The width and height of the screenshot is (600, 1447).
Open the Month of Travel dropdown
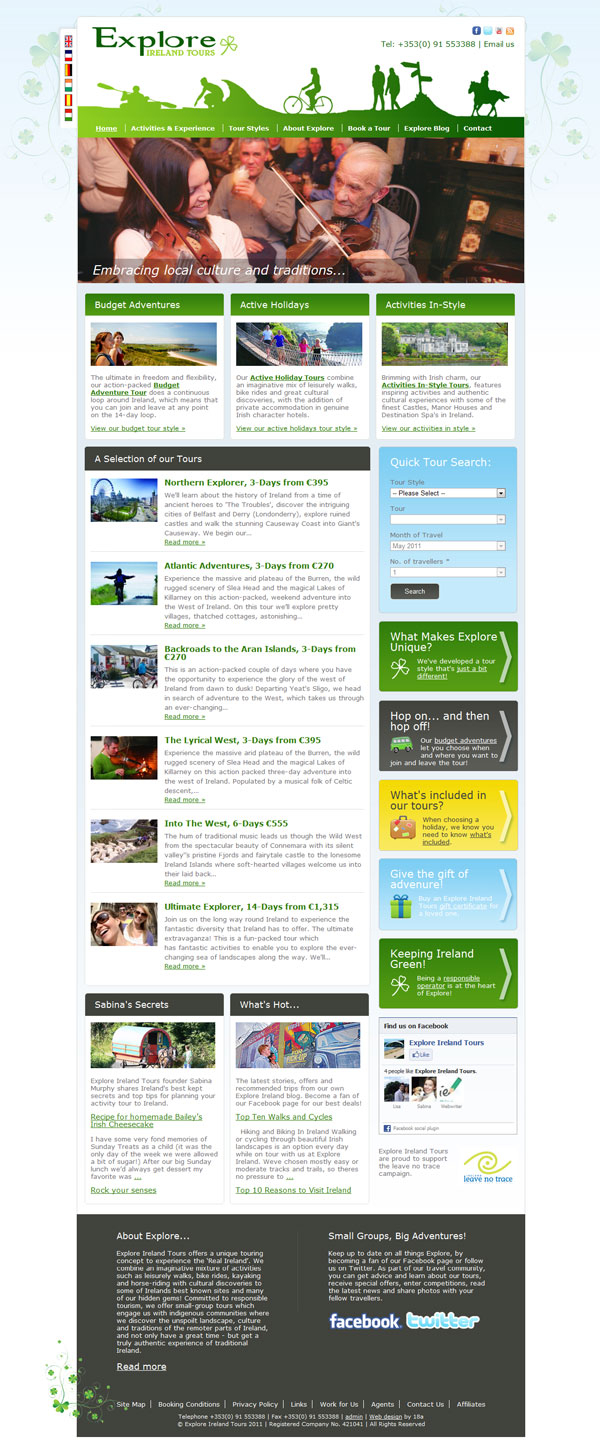(447, 546)
